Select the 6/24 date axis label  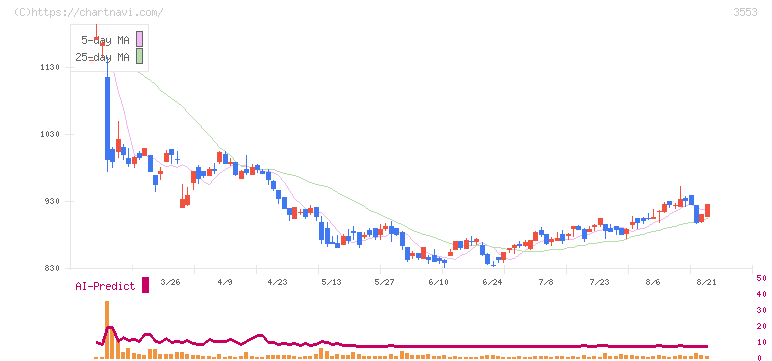[x=492, y=282]
